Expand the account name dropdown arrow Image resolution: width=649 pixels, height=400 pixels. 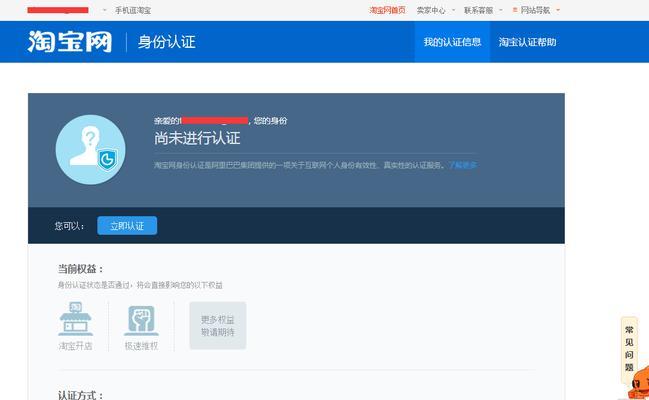coord(104,10)
